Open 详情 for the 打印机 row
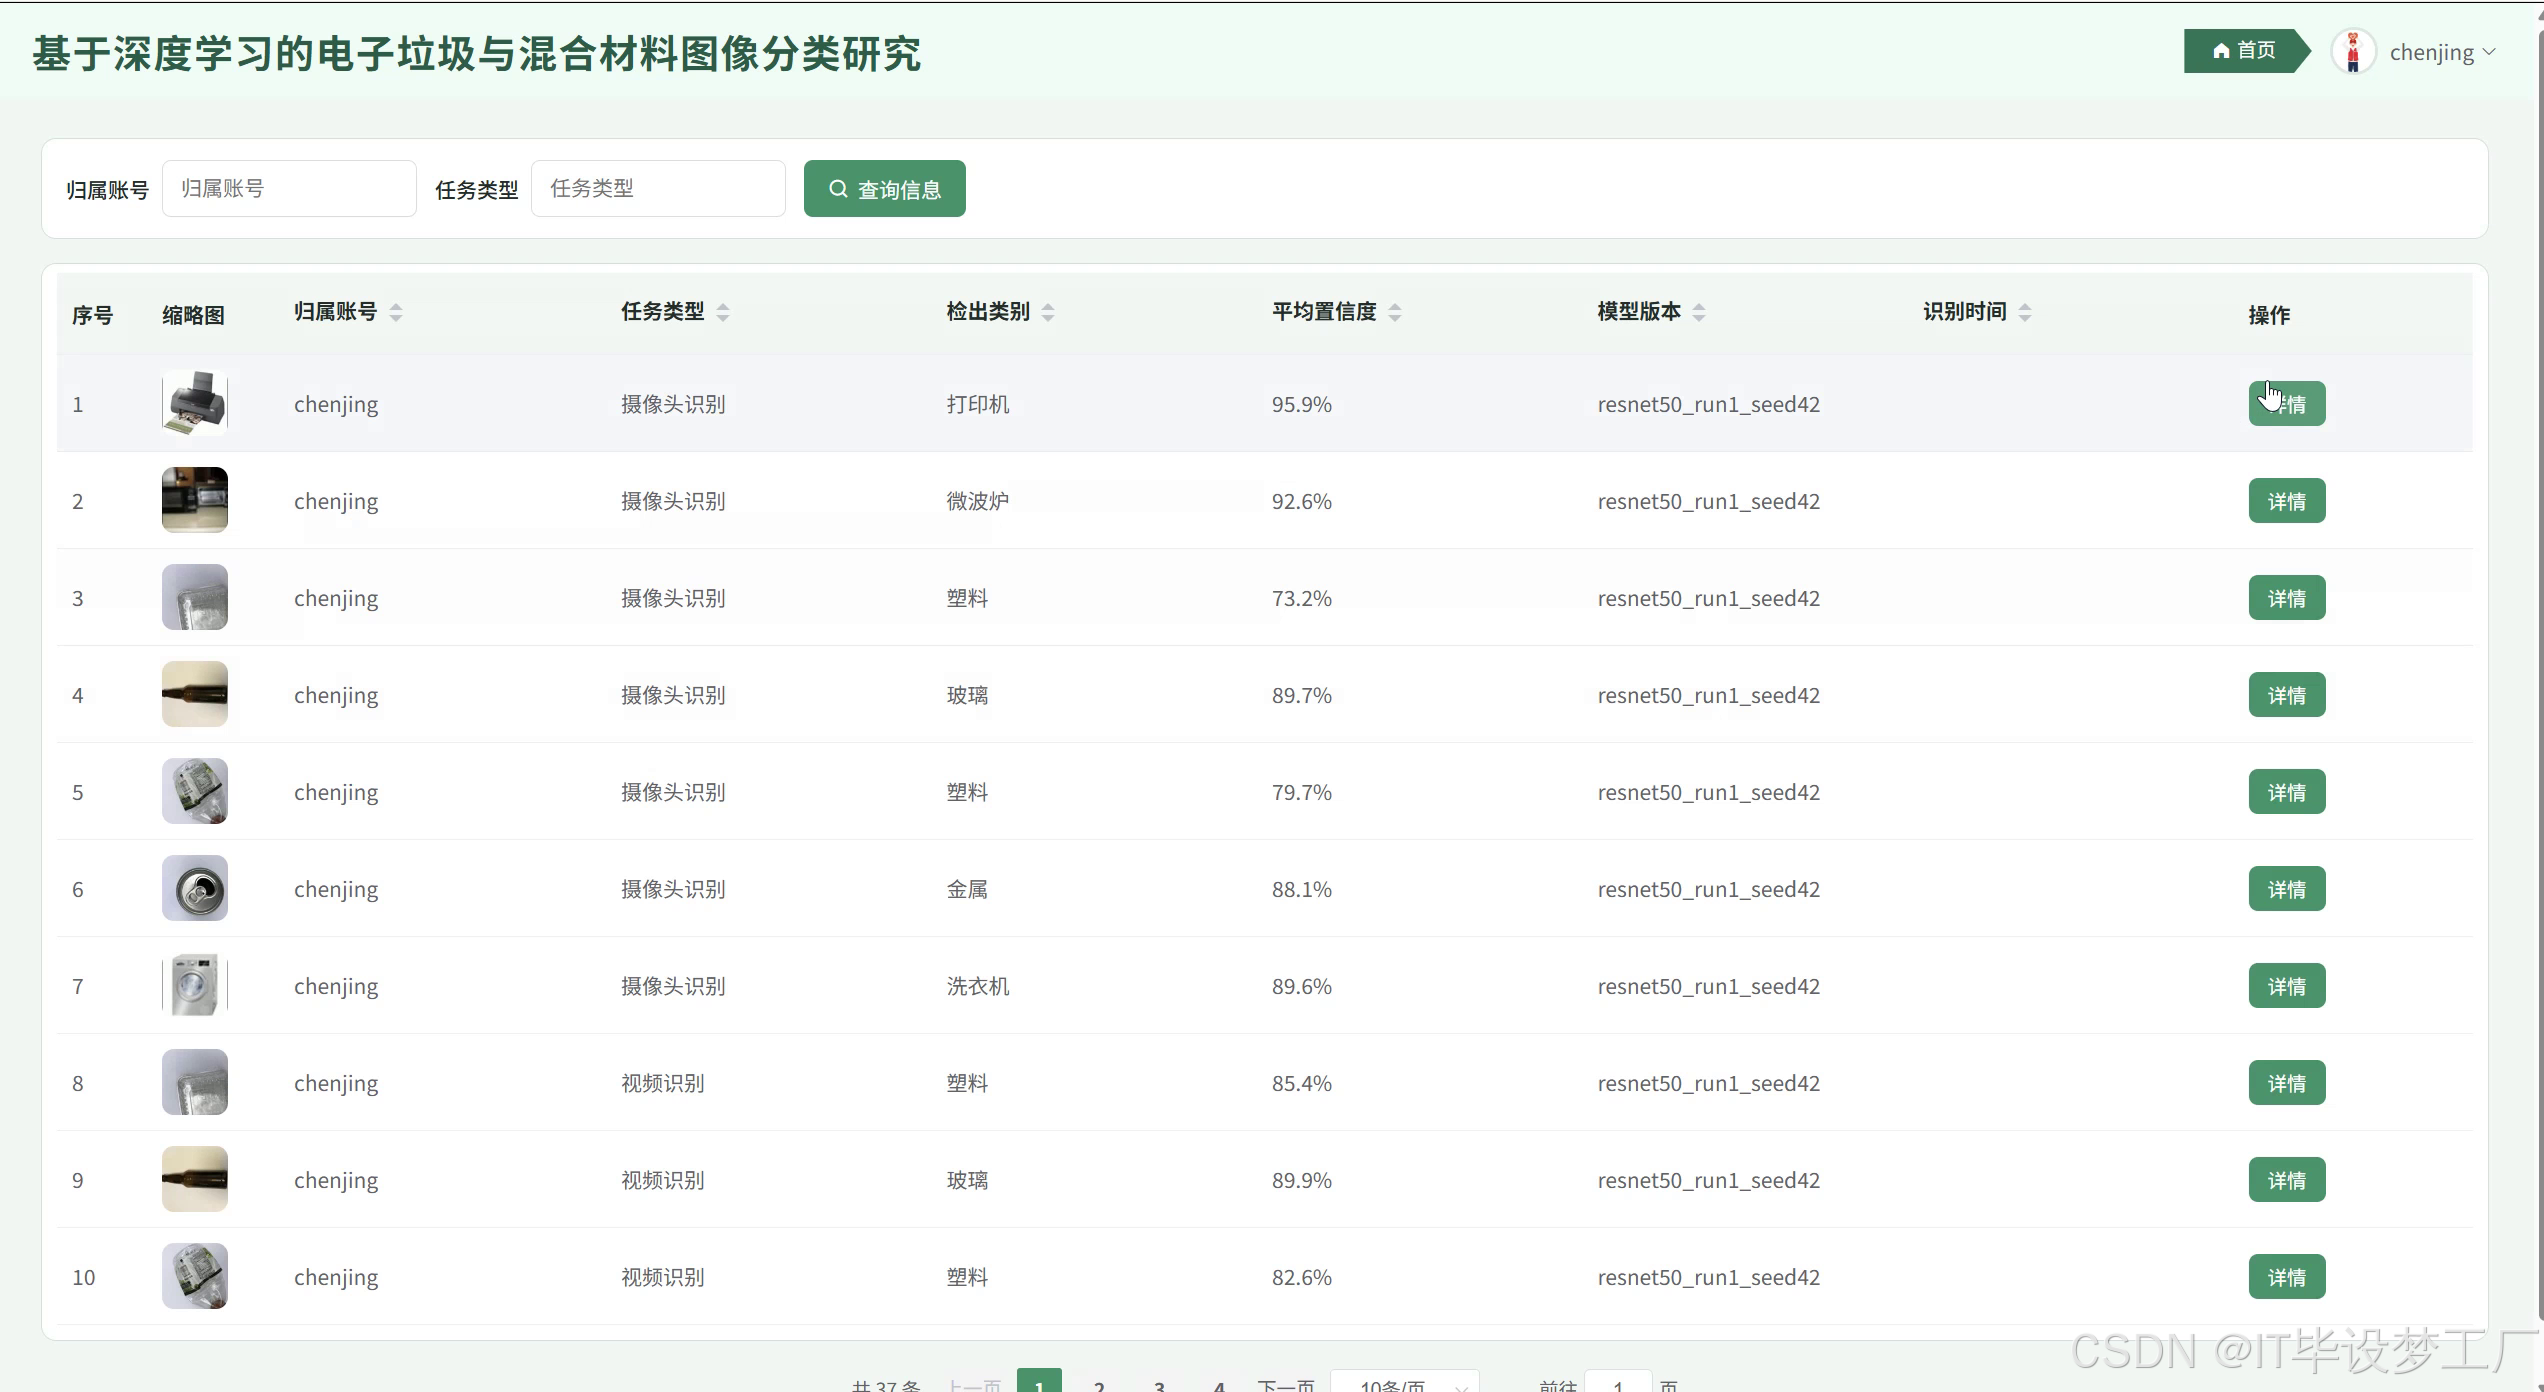This screenshot has height=1392, width=2544. [x=2287, y=404]
